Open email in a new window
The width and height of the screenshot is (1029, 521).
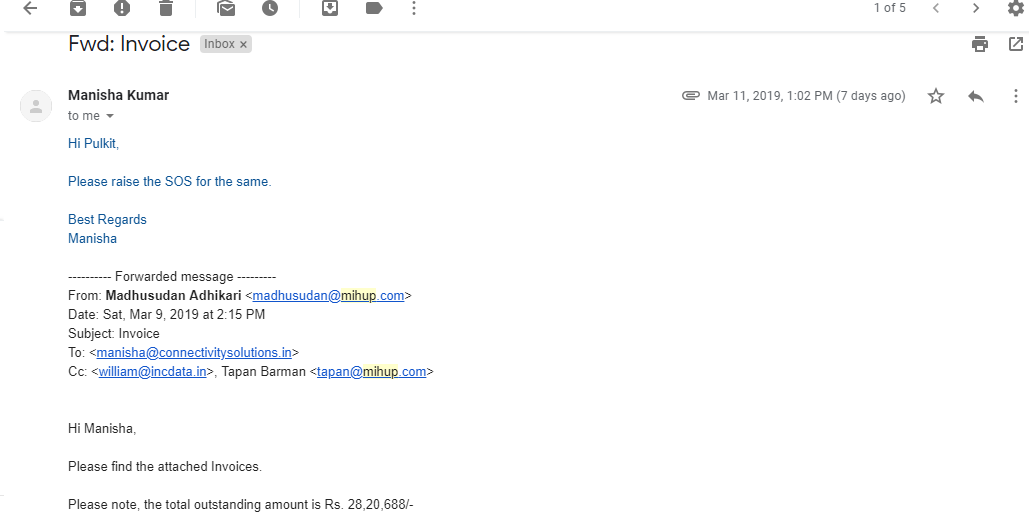(x=1016, y=44)
